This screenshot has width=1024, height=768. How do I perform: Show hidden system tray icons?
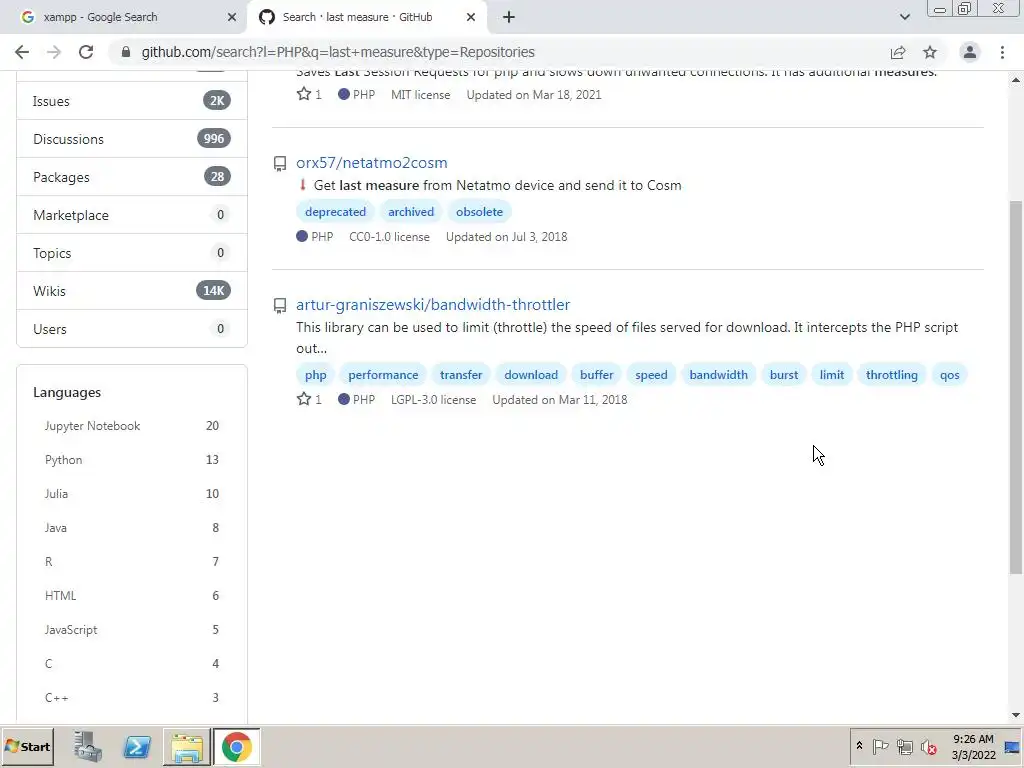click(x=859, y=746)
